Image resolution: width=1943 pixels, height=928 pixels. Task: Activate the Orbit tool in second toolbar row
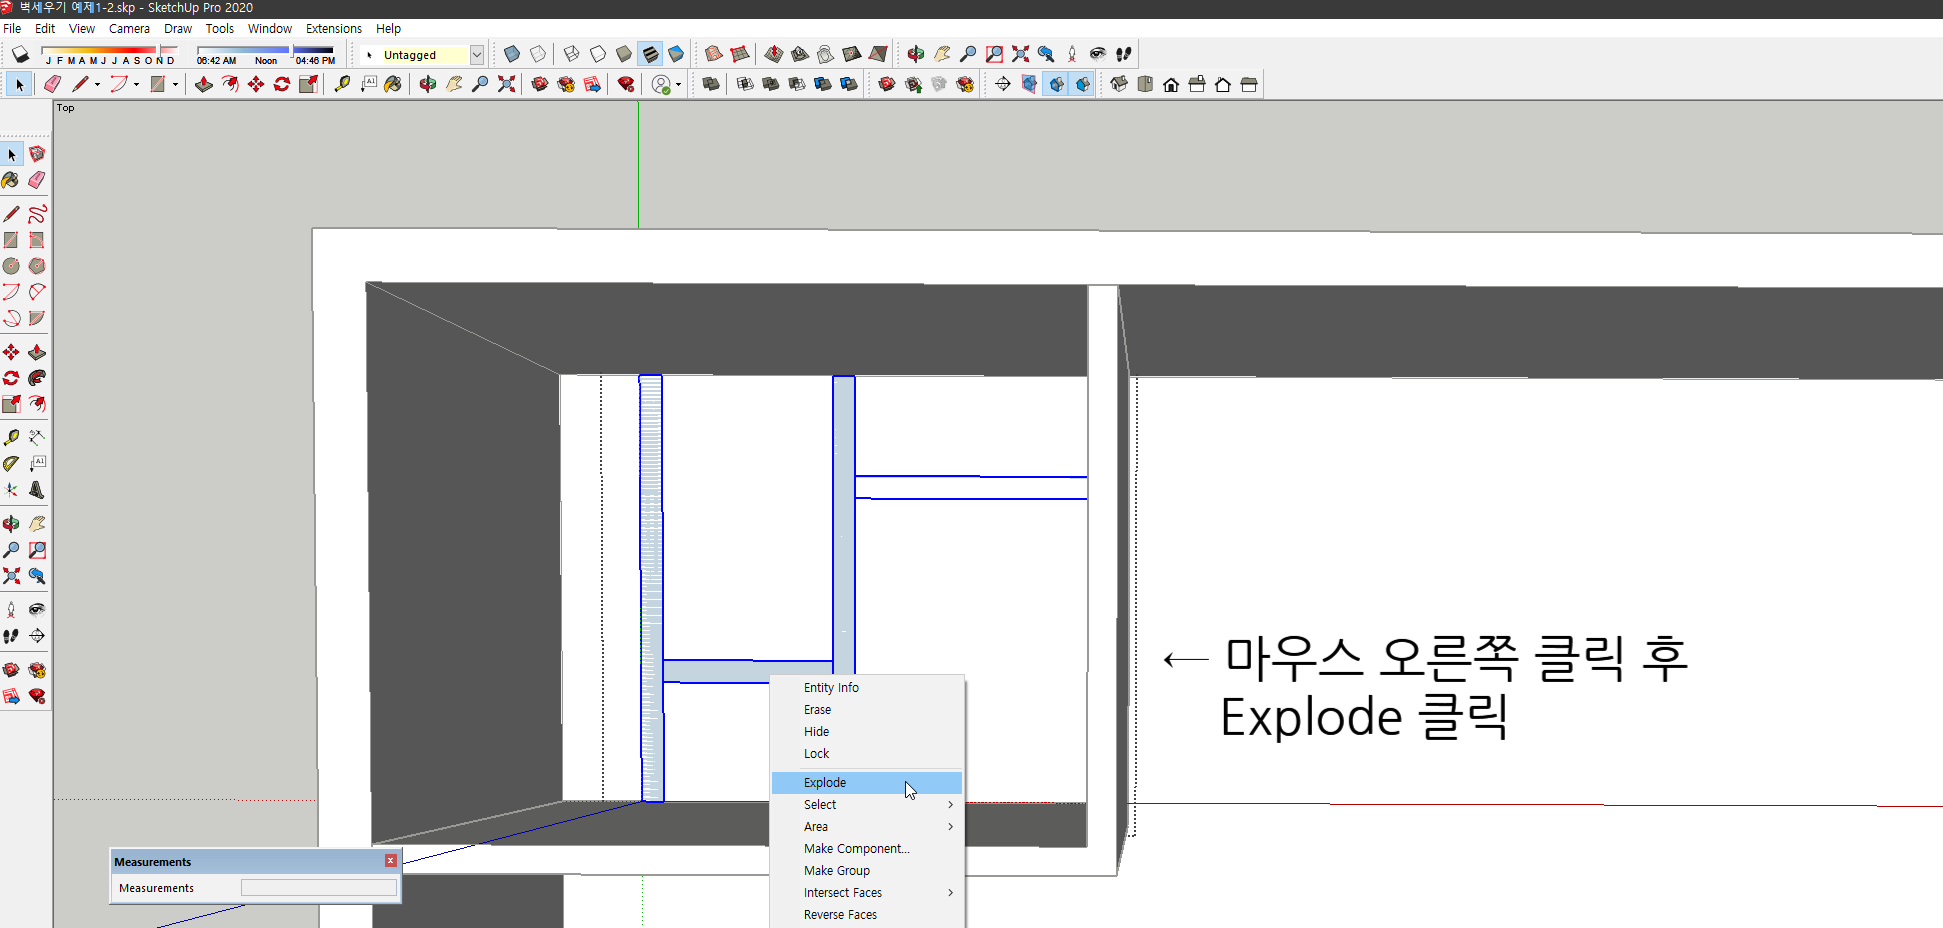(428, 84)
